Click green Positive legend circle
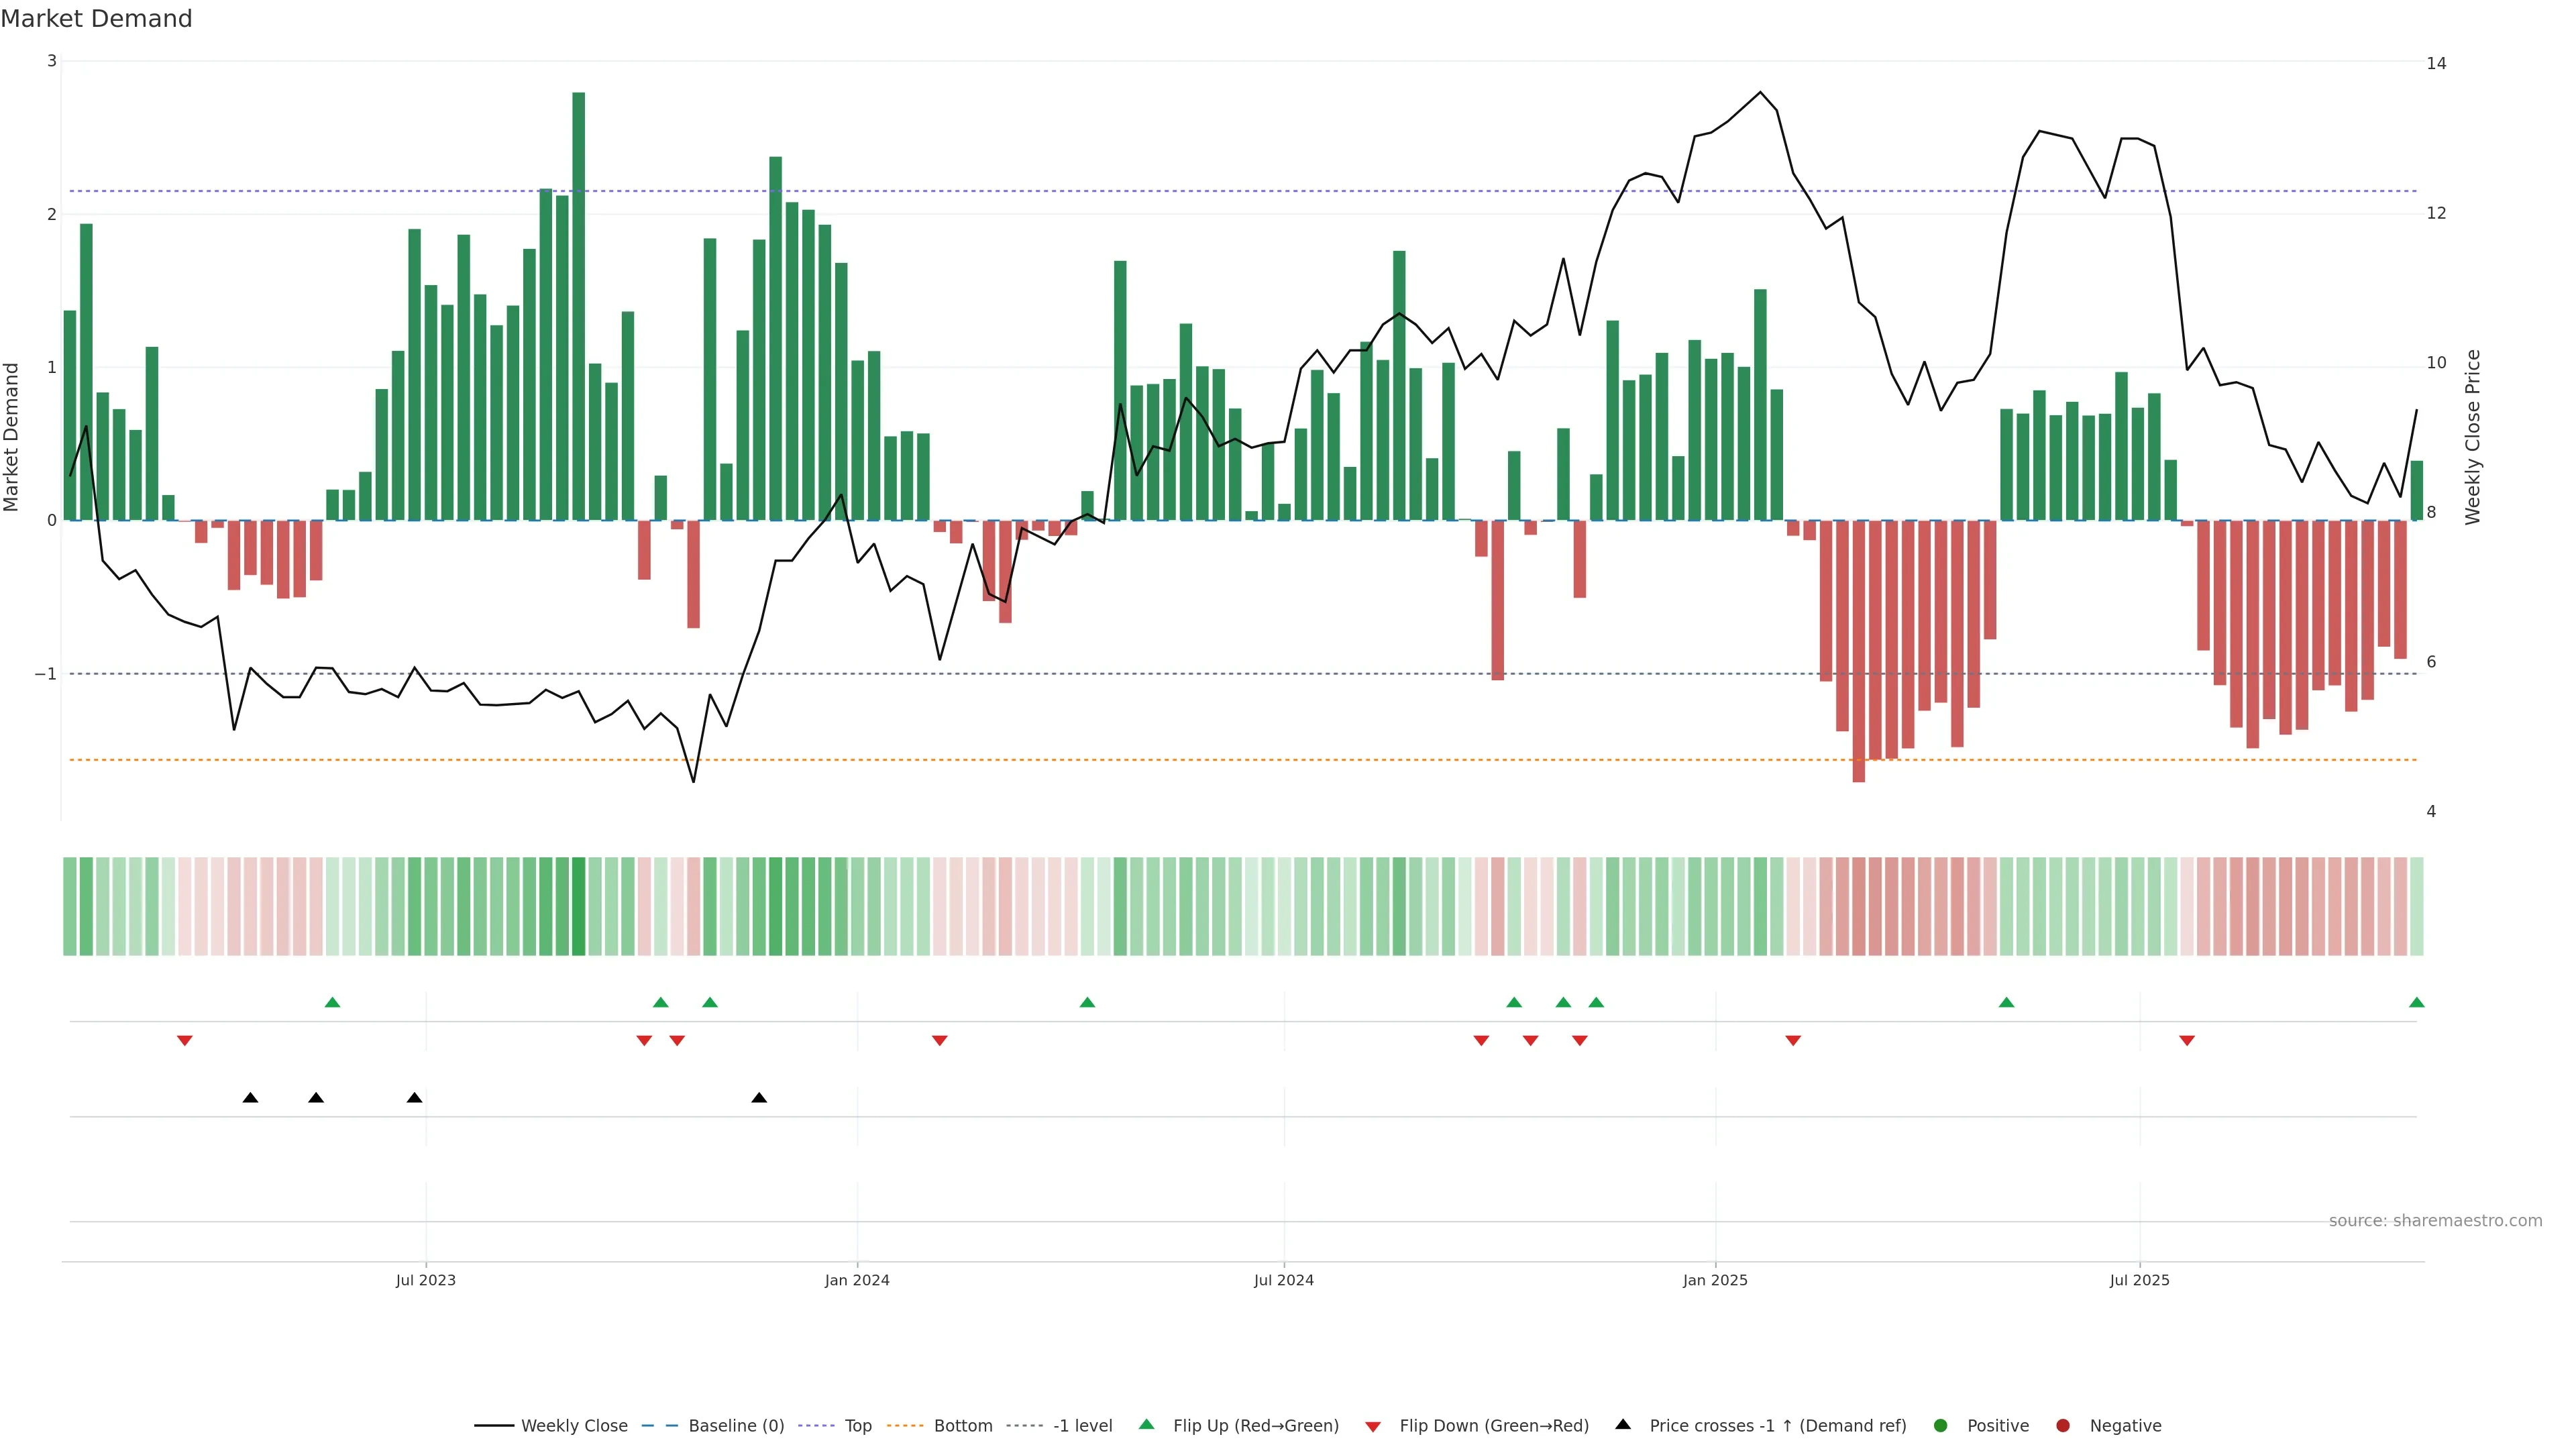 (x=1941, y=1426)
